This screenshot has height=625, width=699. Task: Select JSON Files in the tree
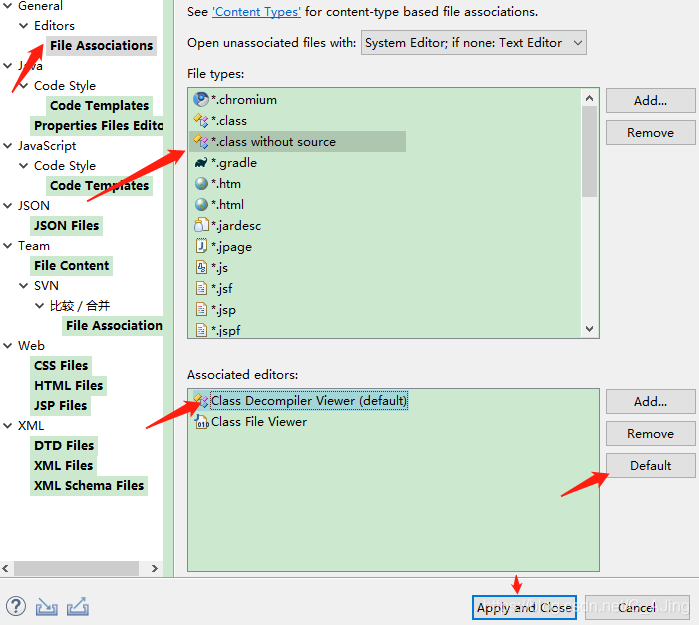[66, 226]
